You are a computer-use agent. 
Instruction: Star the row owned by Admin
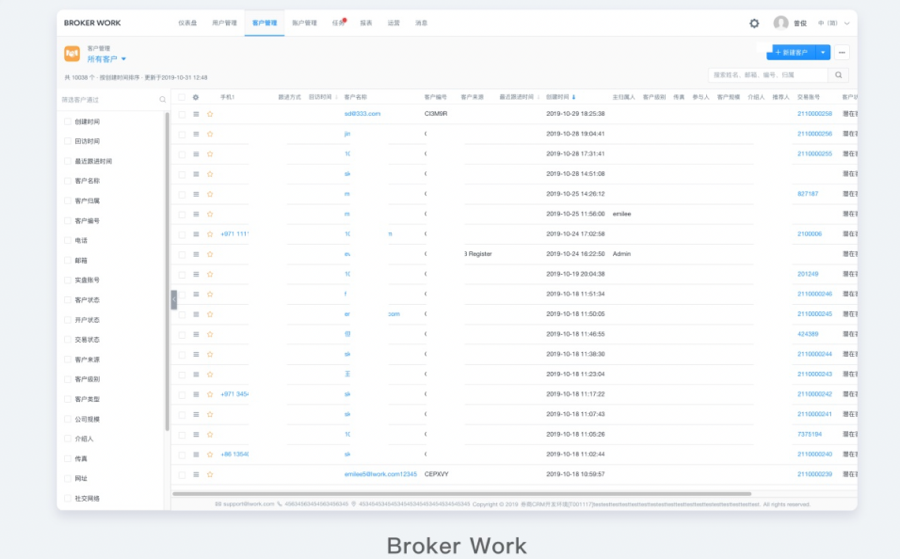[210, 254]
